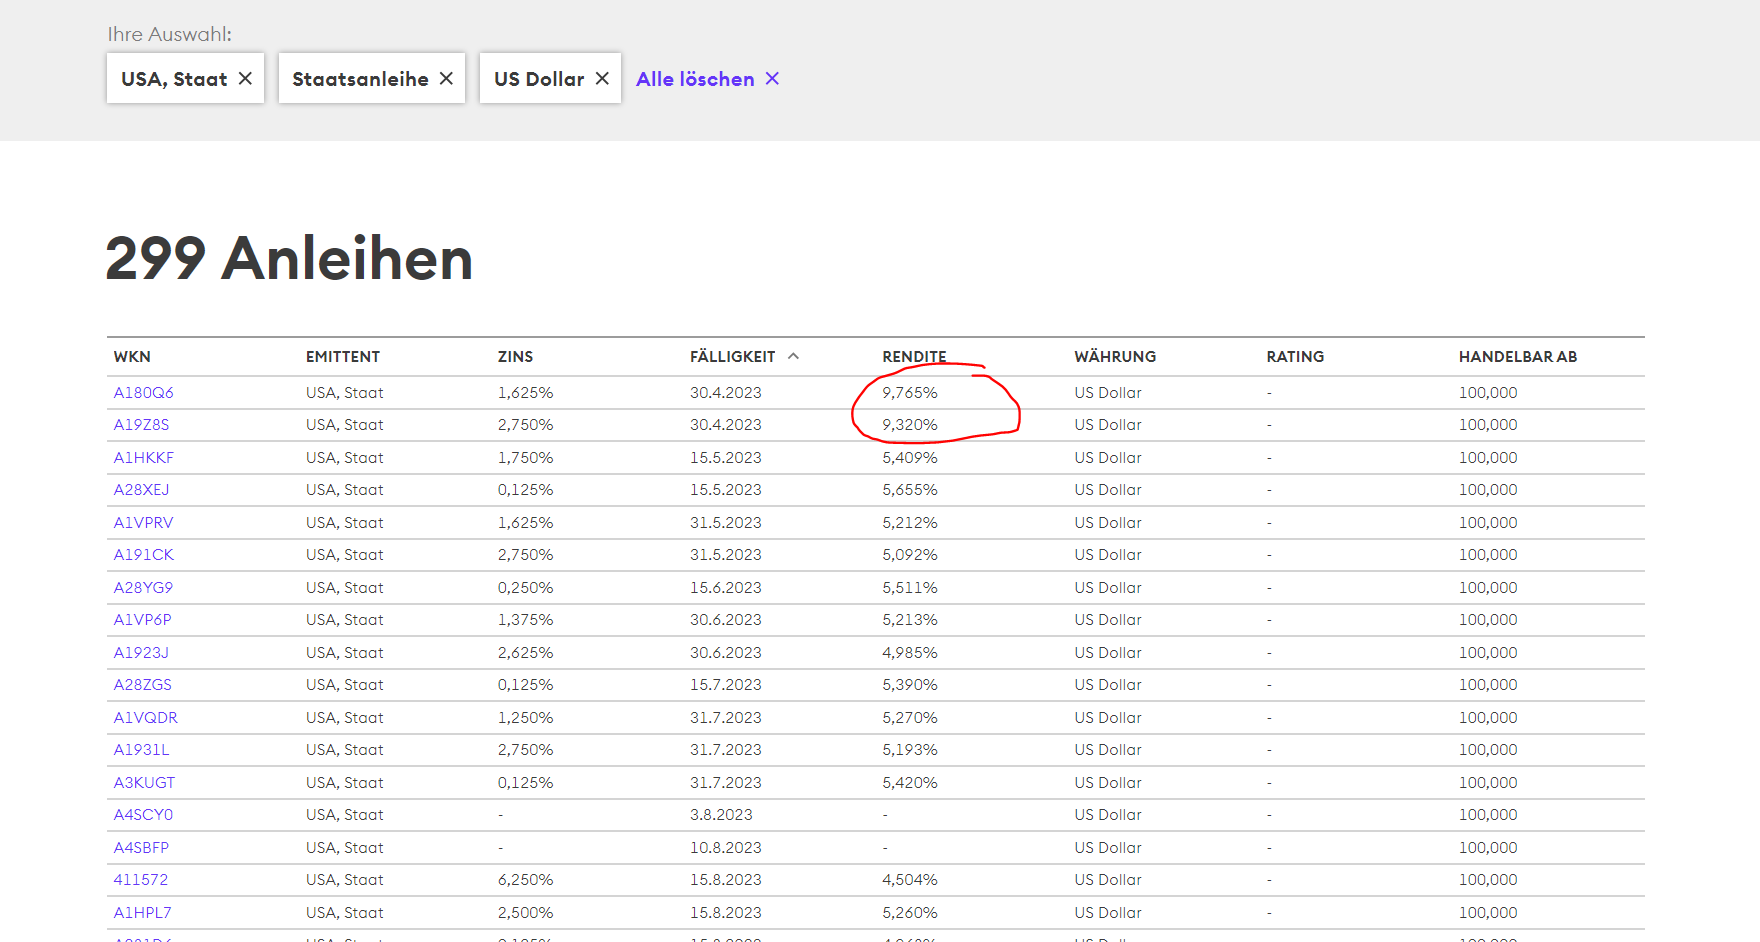Toggle sort arrow next to Fälligkeit
The image size is (1760, 942).
click(x=793, y=356)
